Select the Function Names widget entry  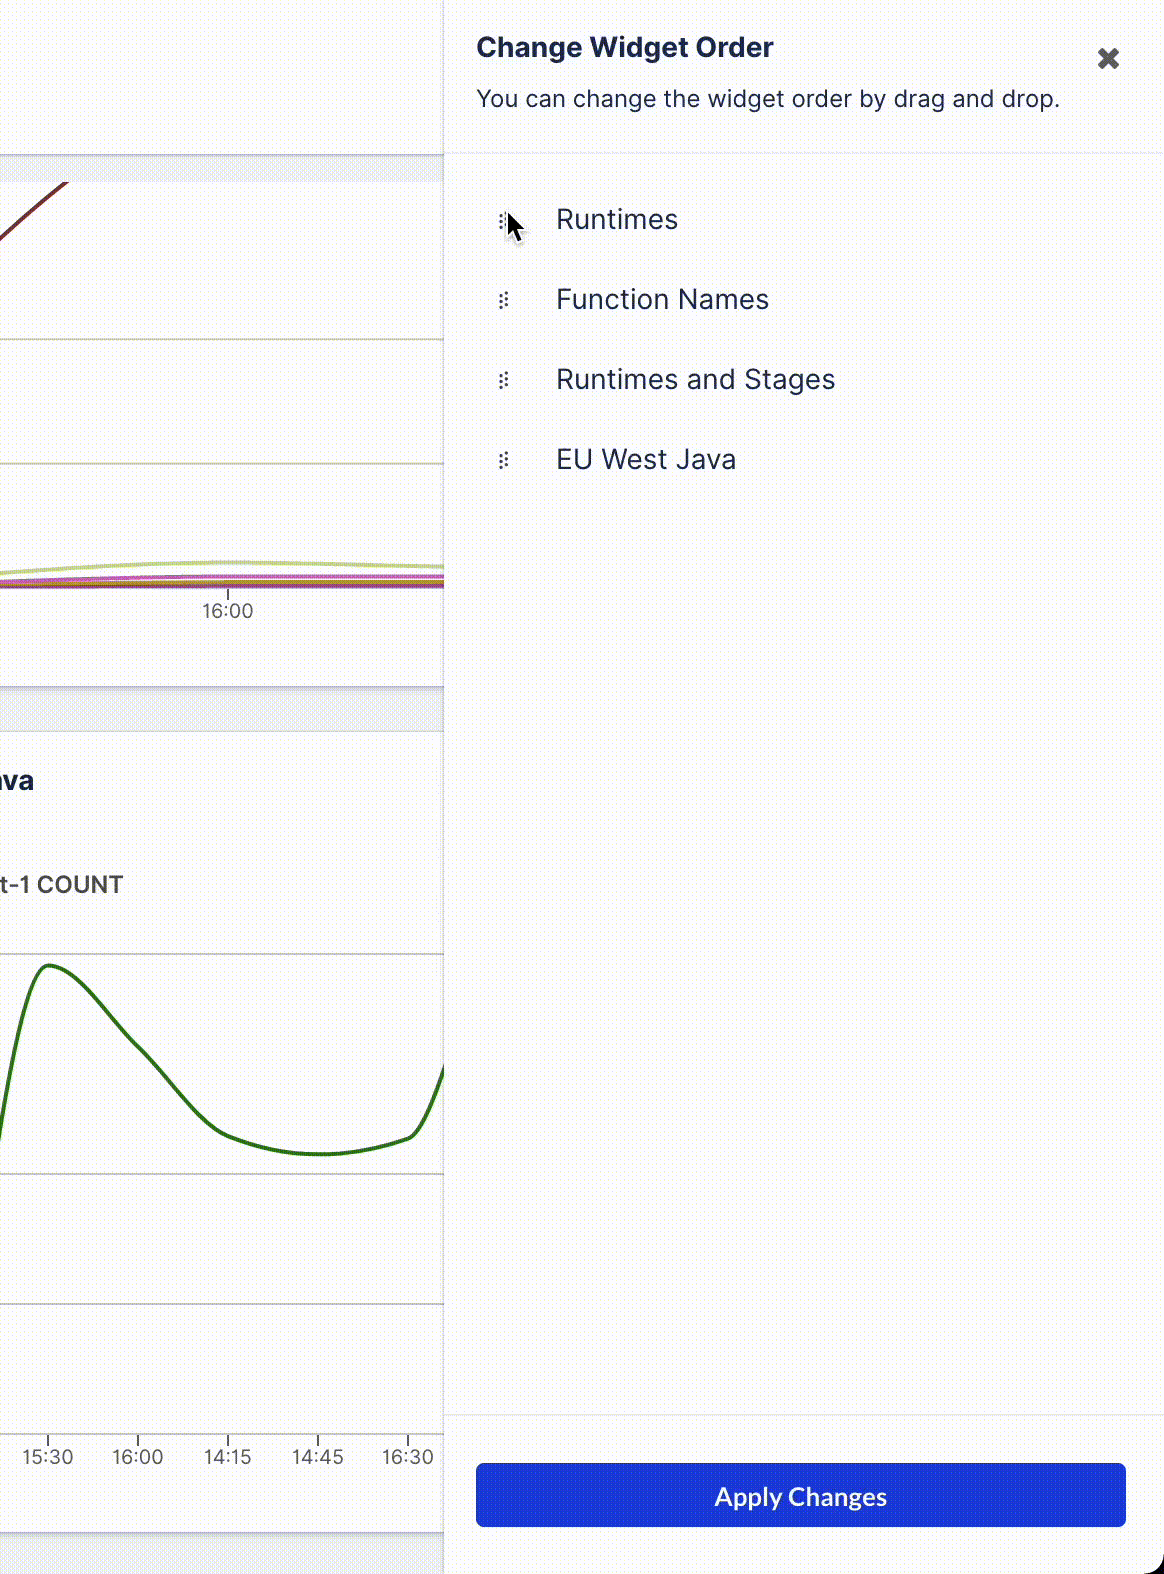pos(662,300)
